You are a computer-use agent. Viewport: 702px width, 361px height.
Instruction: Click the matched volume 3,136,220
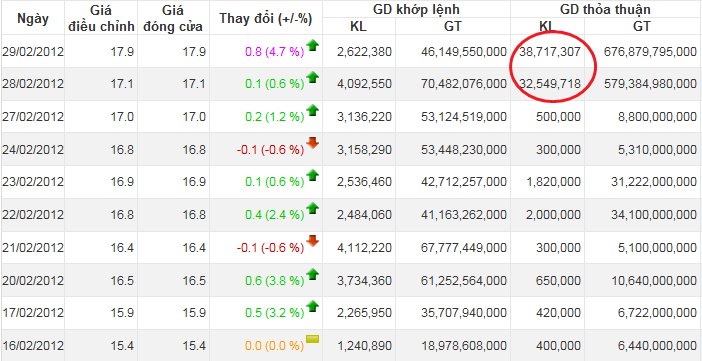point(364,117)
